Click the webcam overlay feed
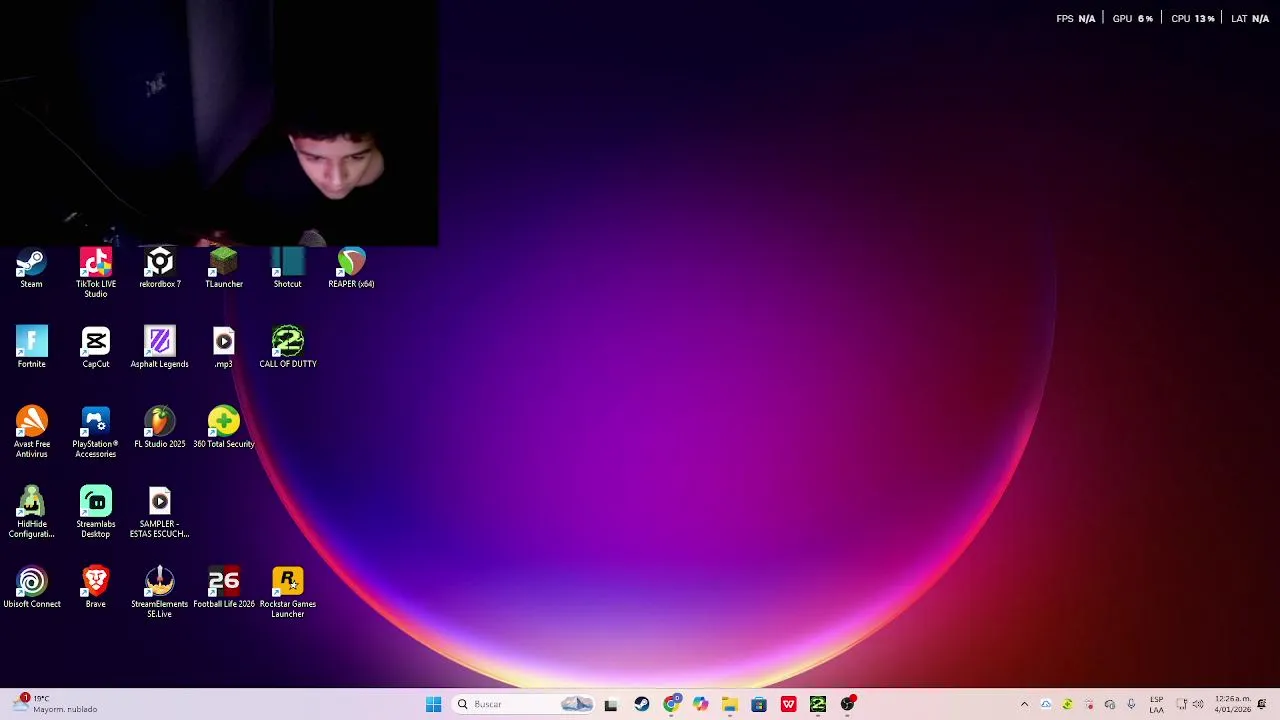 pyautogui.click(x=219, y=123)
